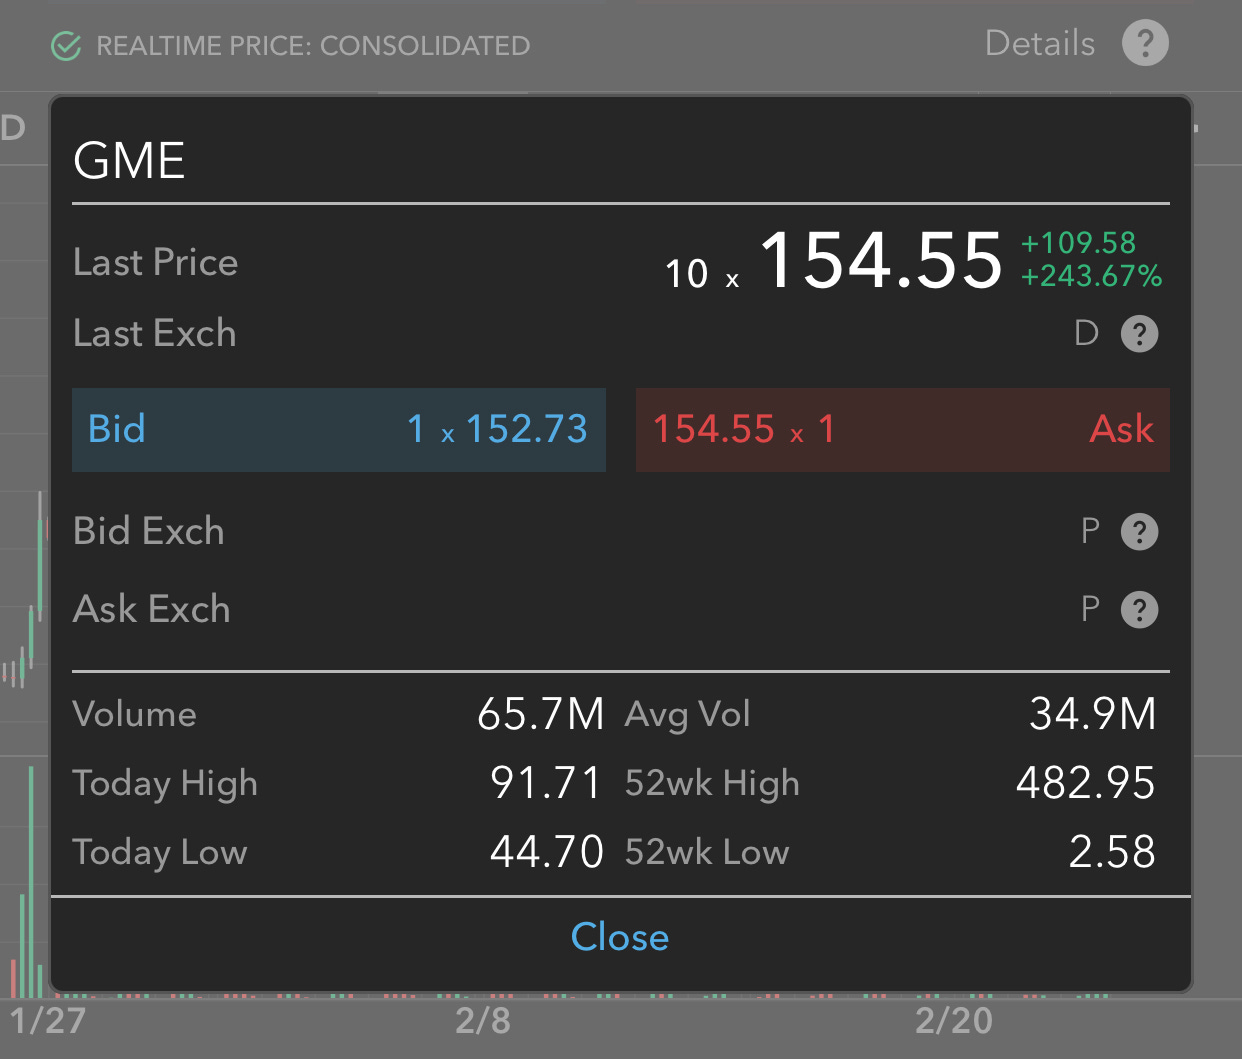Tap the Today Low value 44.70
The width and height of the screenshot is (1242, 1059).
[547, 852]
